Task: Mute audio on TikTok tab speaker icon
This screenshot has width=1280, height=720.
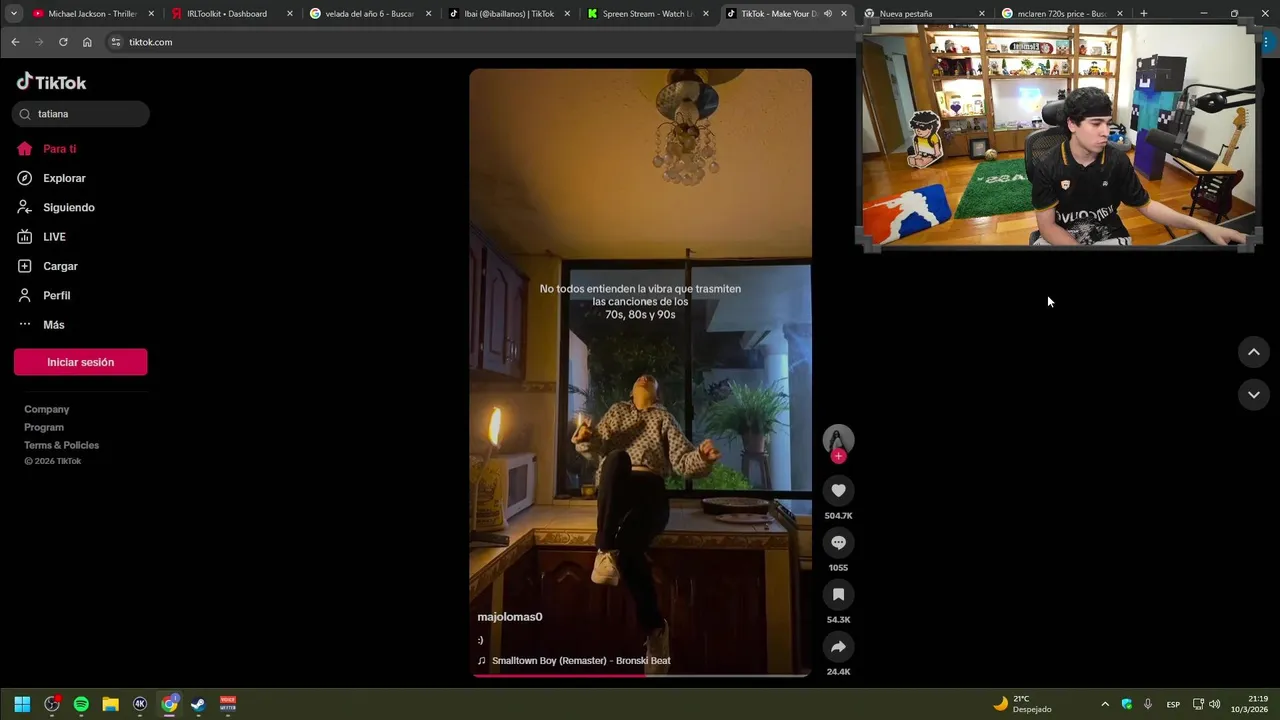Action: click(827, 14)
